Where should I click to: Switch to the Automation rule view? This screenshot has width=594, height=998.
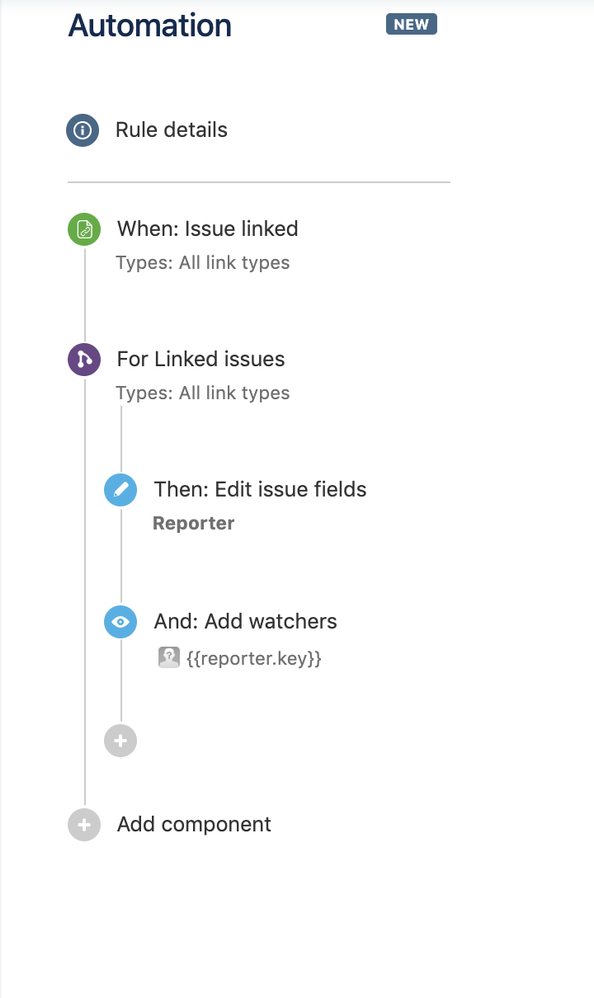[149, 26]
